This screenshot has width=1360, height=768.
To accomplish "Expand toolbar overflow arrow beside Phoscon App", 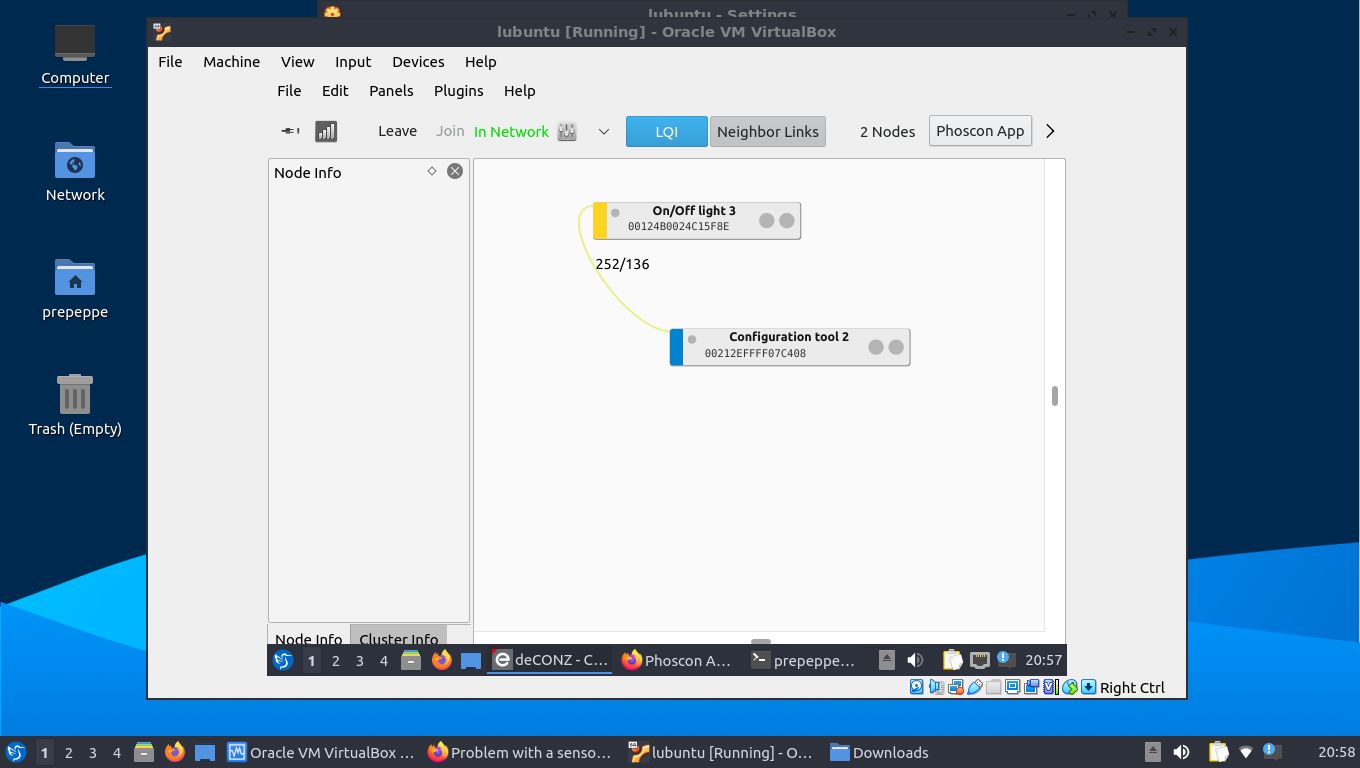I will (x=1050, y=131).
